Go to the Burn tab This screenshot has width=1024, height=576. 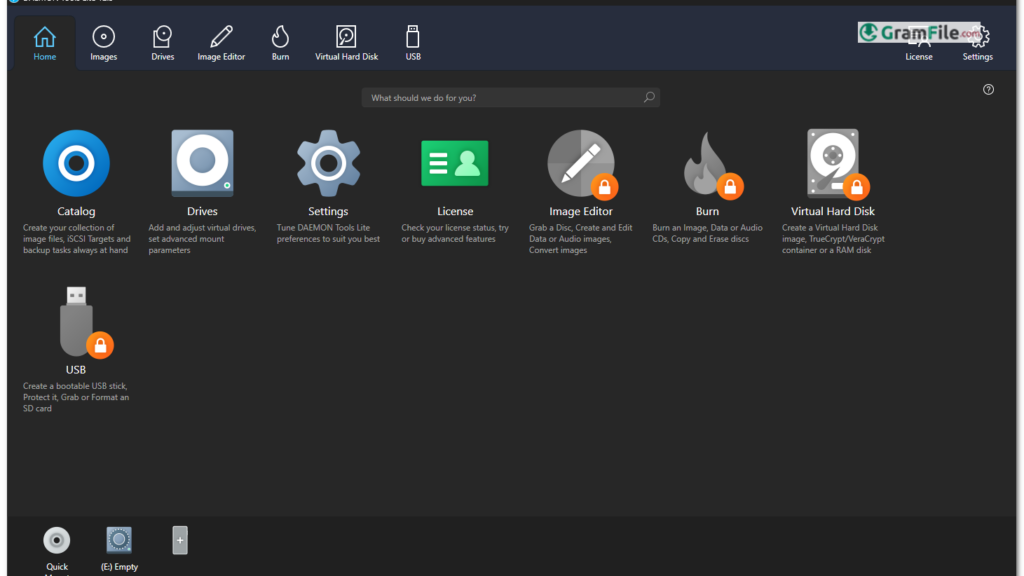point(280,43)
